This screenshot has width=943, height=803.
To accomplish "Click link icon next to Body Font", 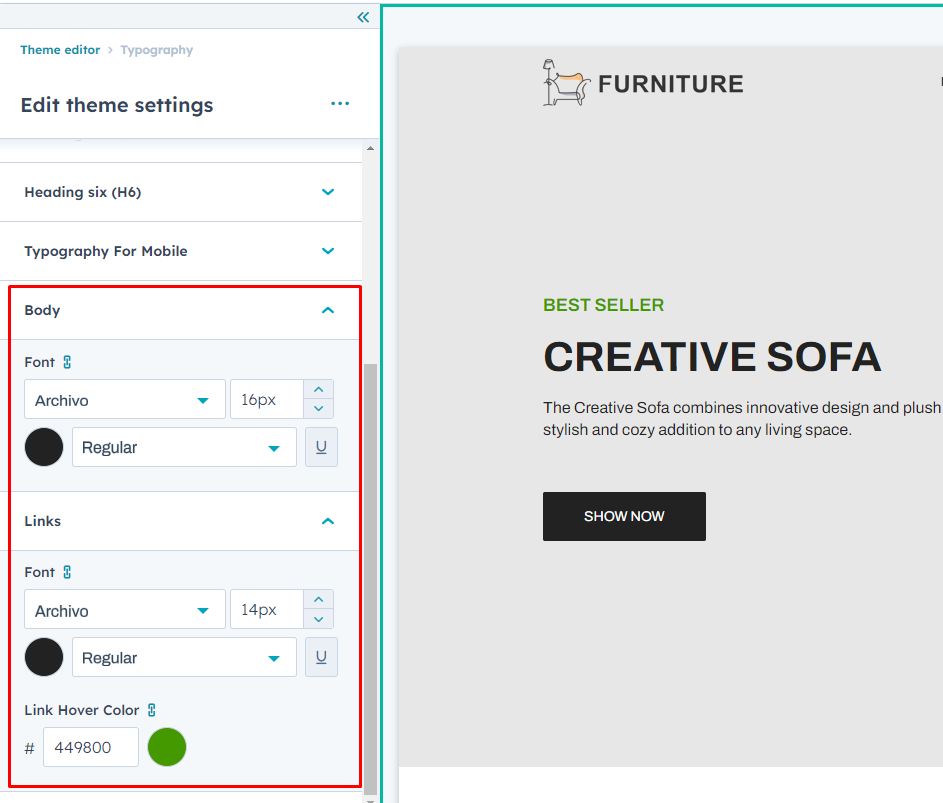I will pos(67,362).
